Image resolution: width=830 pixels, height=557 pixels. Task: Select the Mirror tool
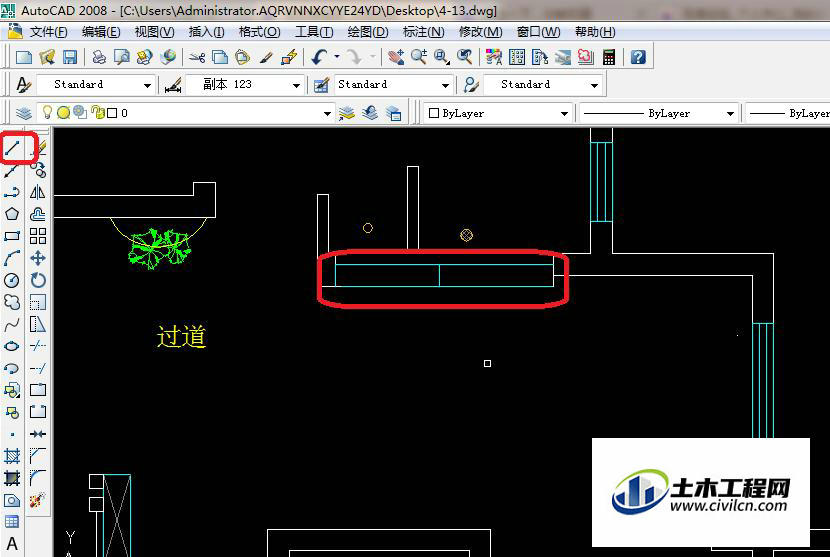(38, 192)
